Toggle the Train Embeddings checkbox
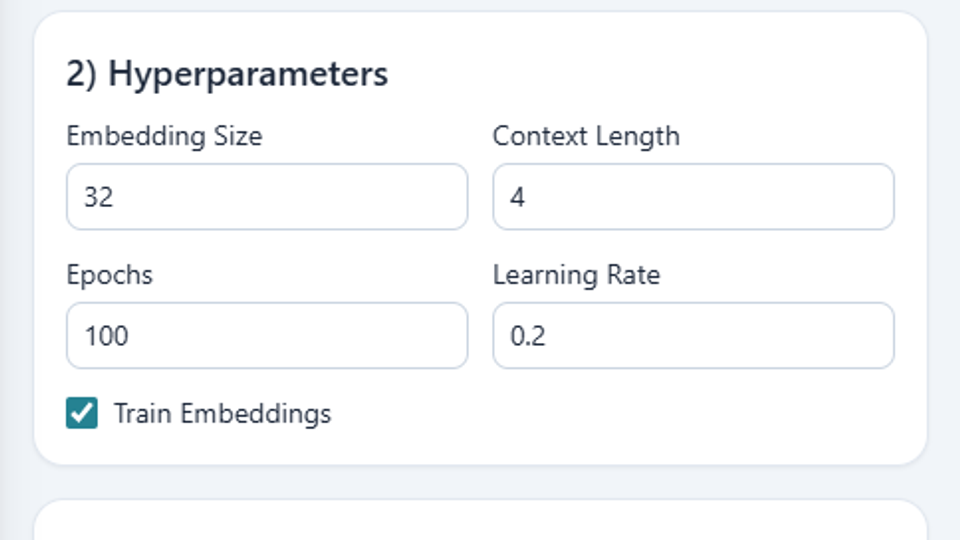Screen dimensions: 960x540 point(82,413)
